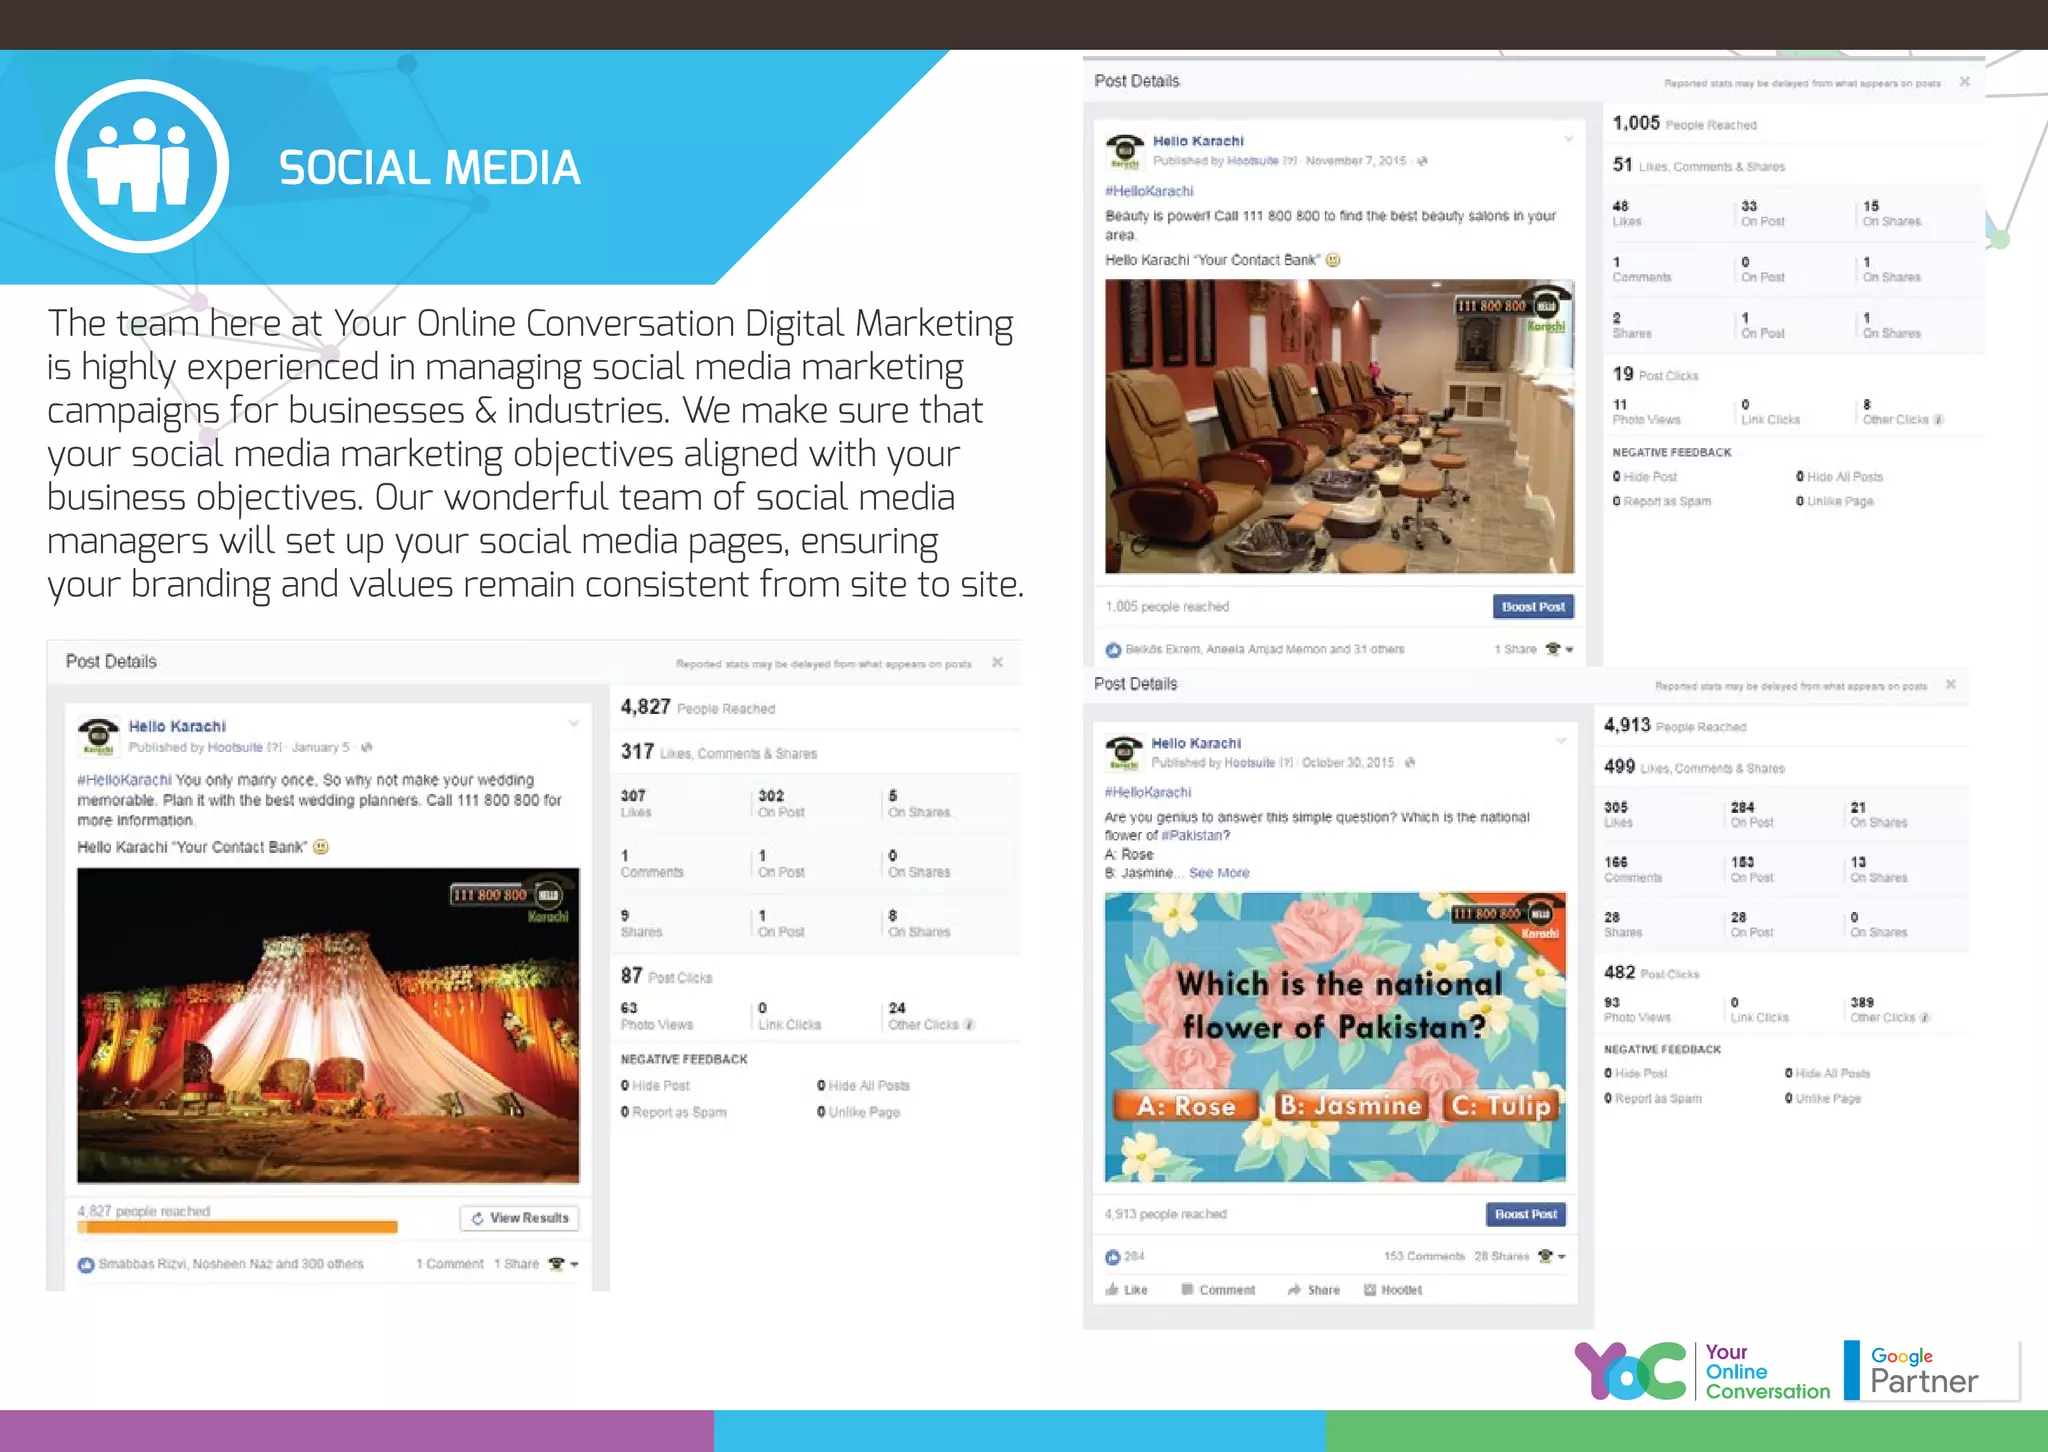Open Hello Karachi avatar on wedding post

tap(98, 737)
